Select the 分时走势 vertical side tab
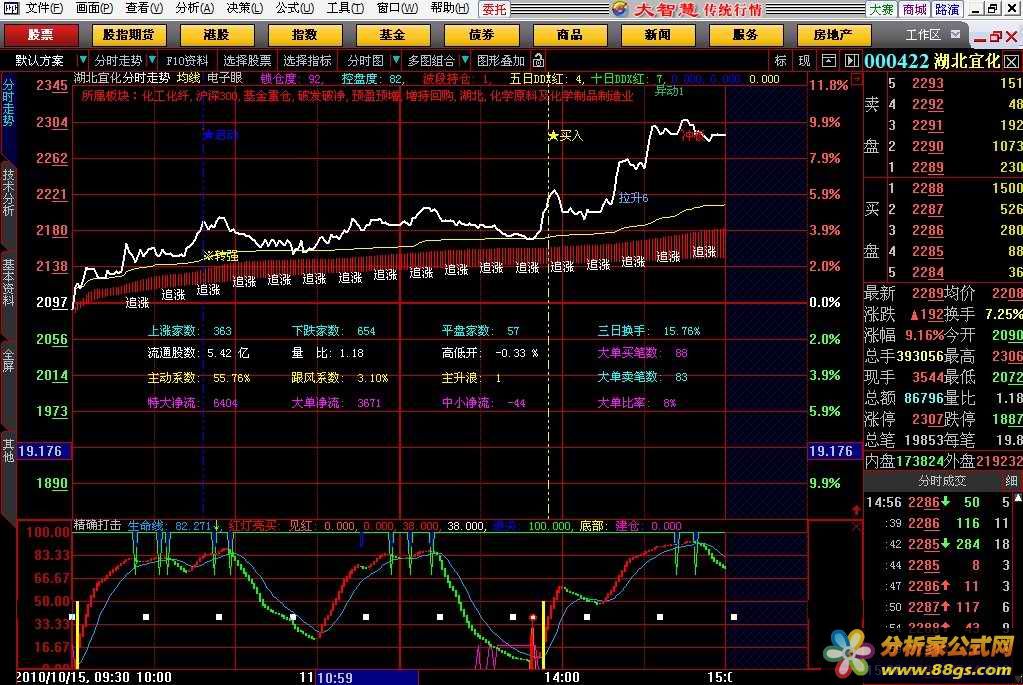 coord(8,102)
